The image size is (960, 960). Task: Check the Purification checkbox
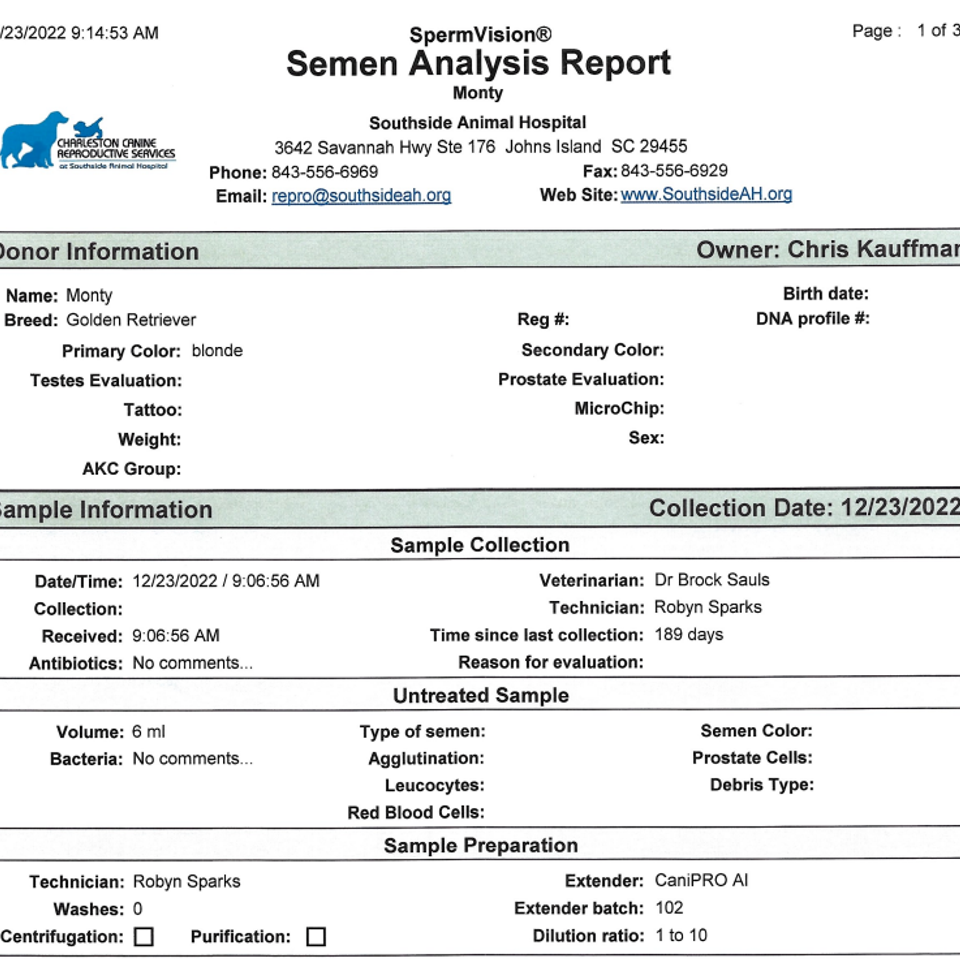[316, 936]
